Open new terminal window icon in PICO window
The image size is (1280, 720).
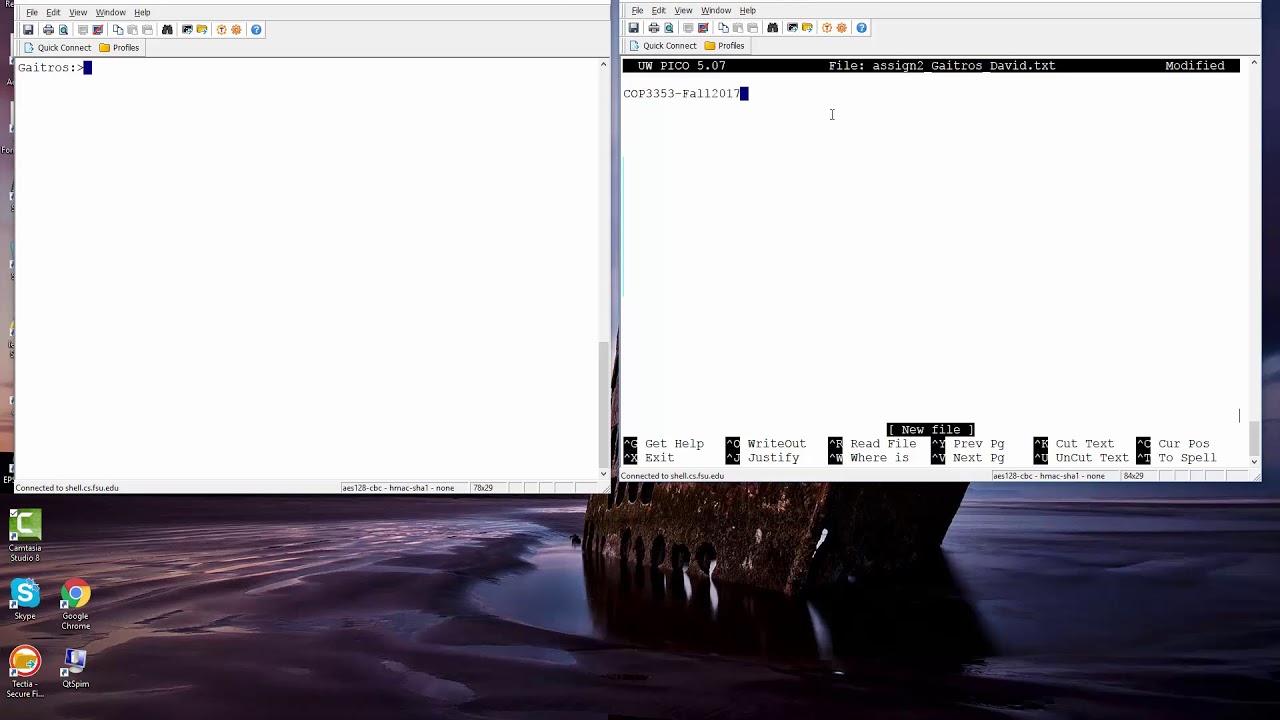point(792,28)
